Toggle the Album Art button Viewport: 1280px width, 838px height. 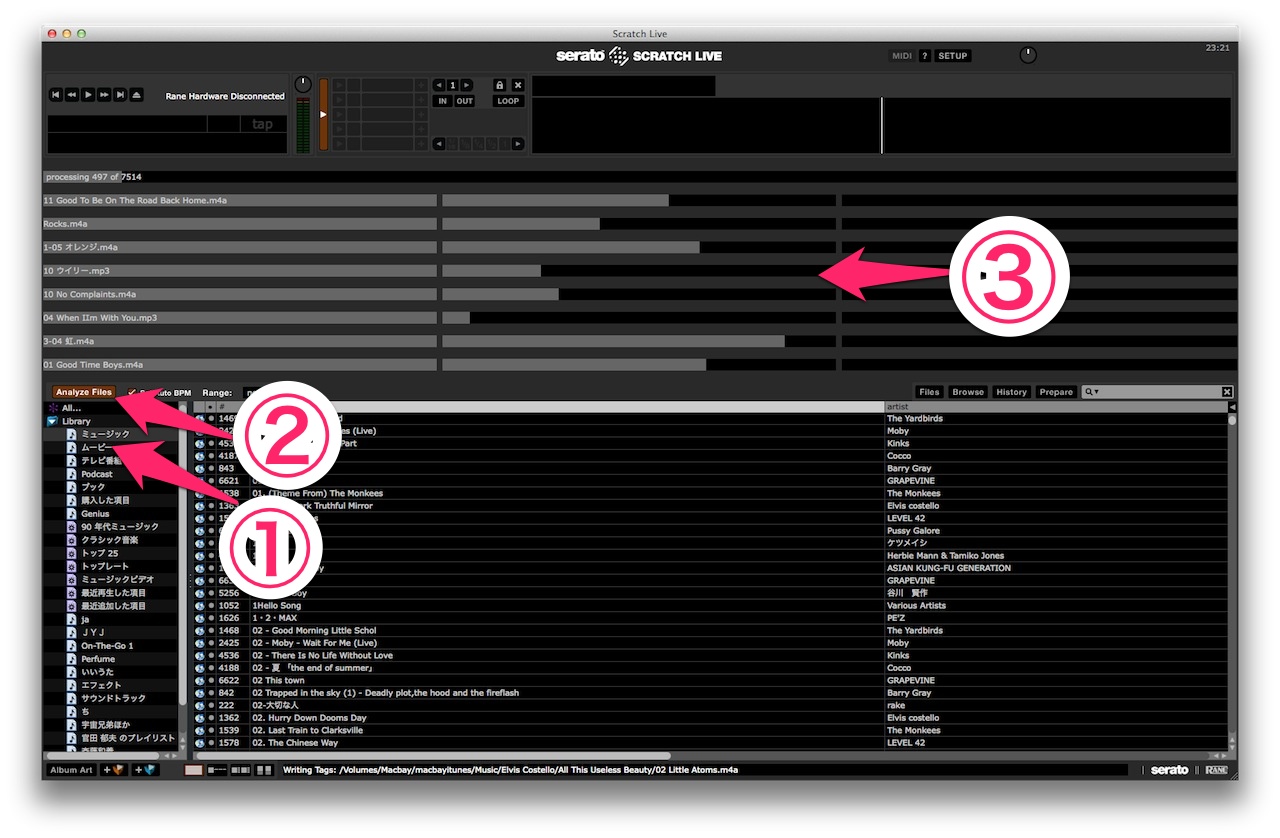click(x=72, y=770)
